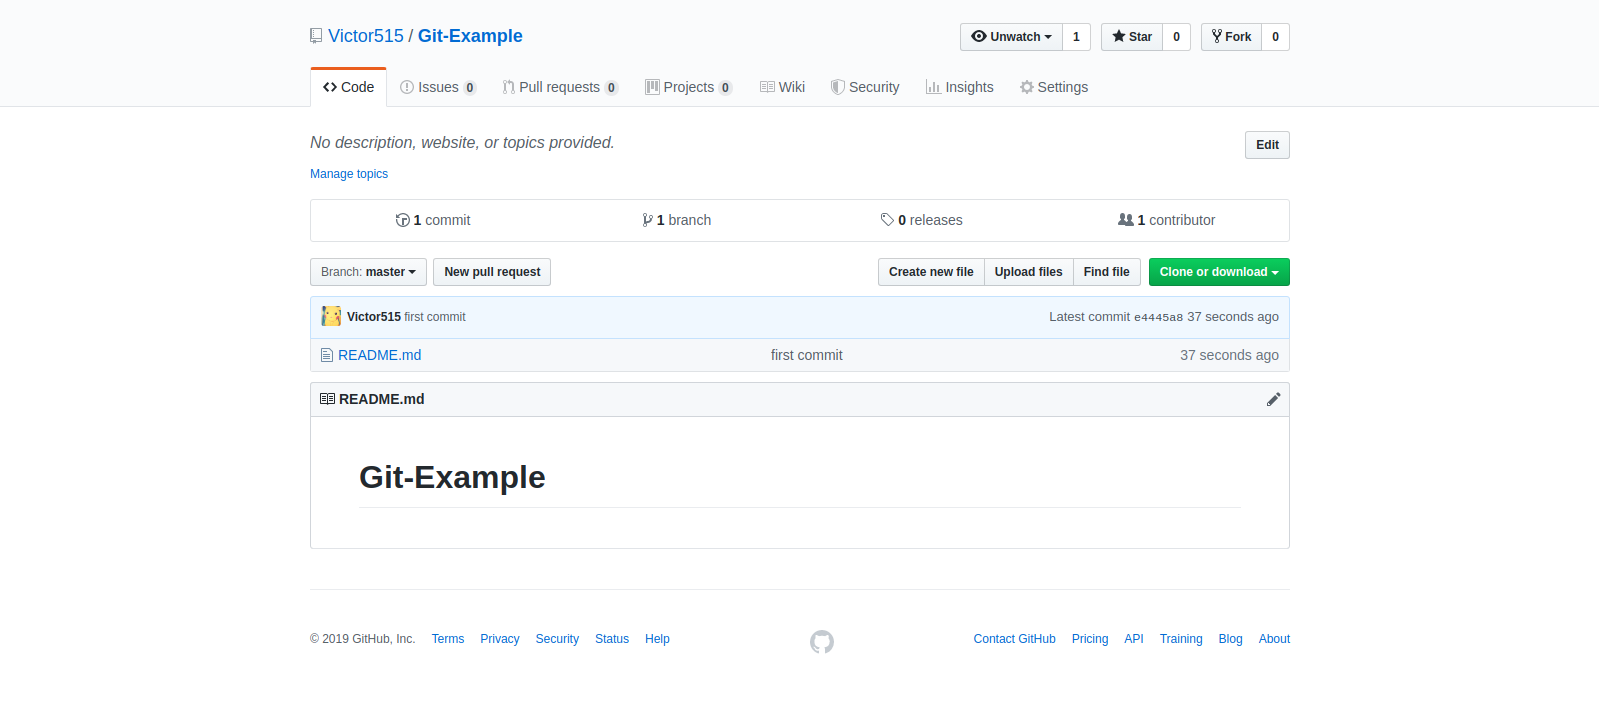Click the fork count showing 0
This screenshot has height=706, width=1599.
1275,37
